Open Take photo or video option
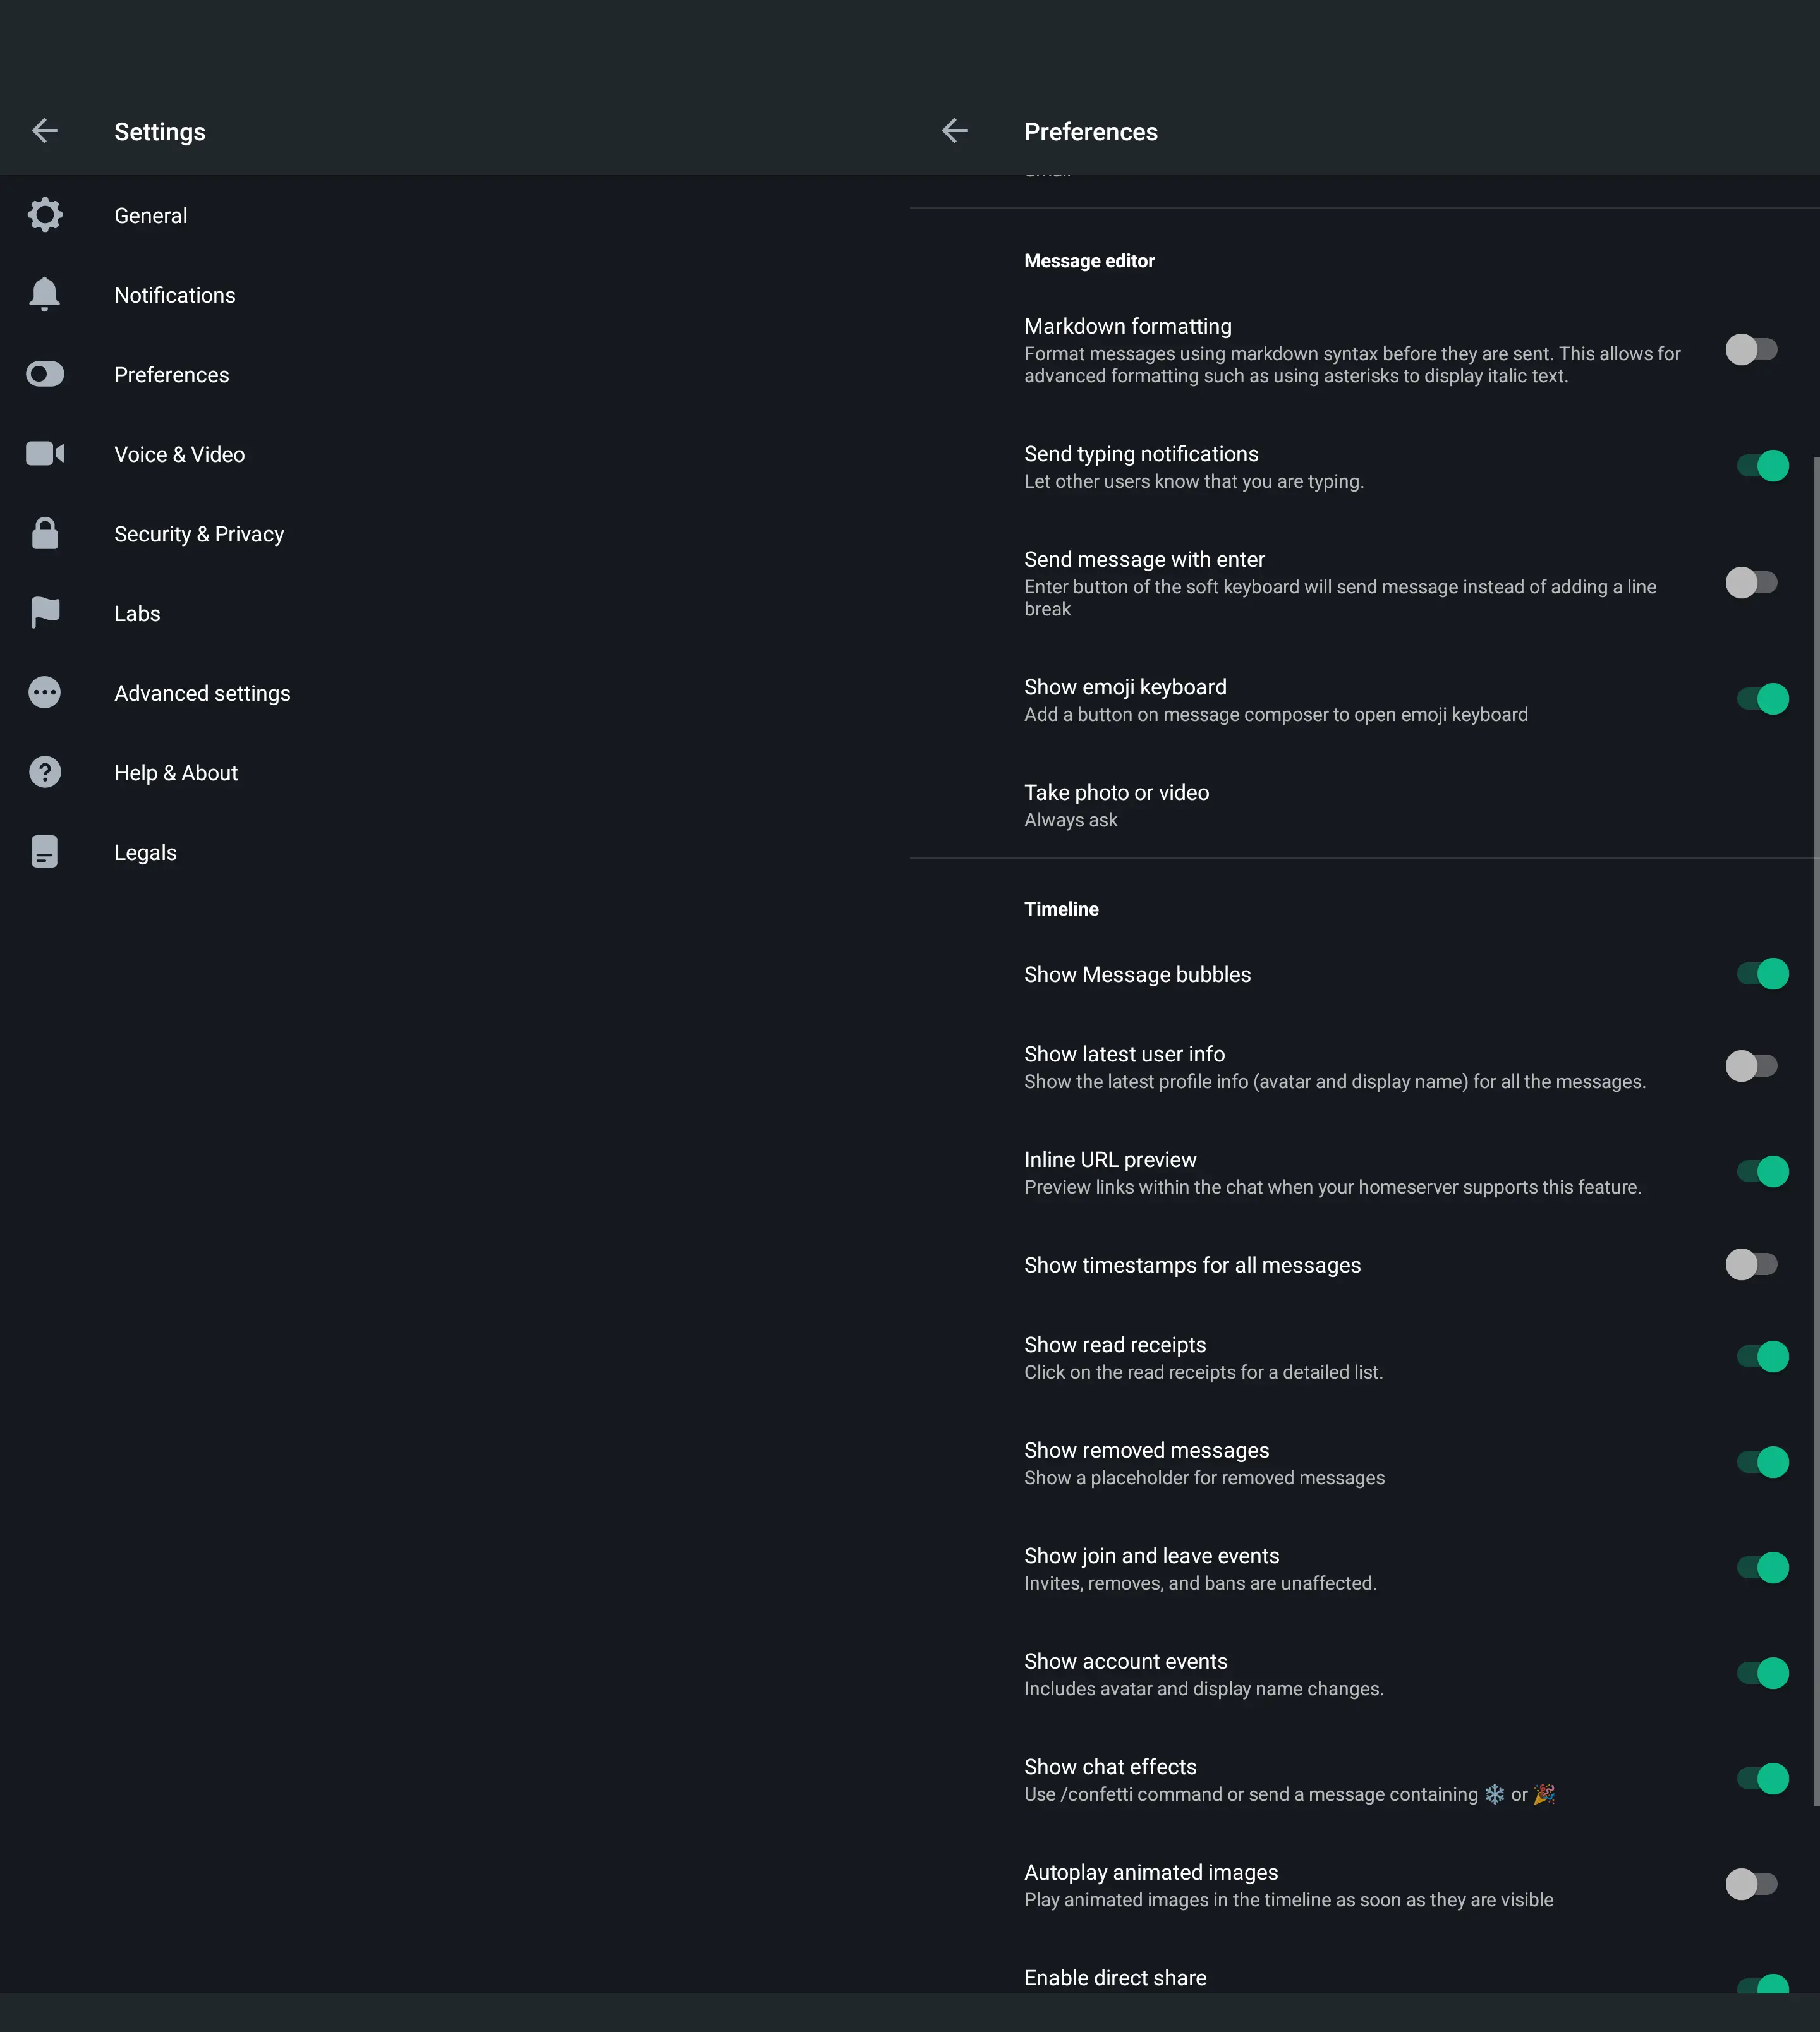The image size is (1820, 2032). (1365, 806)
